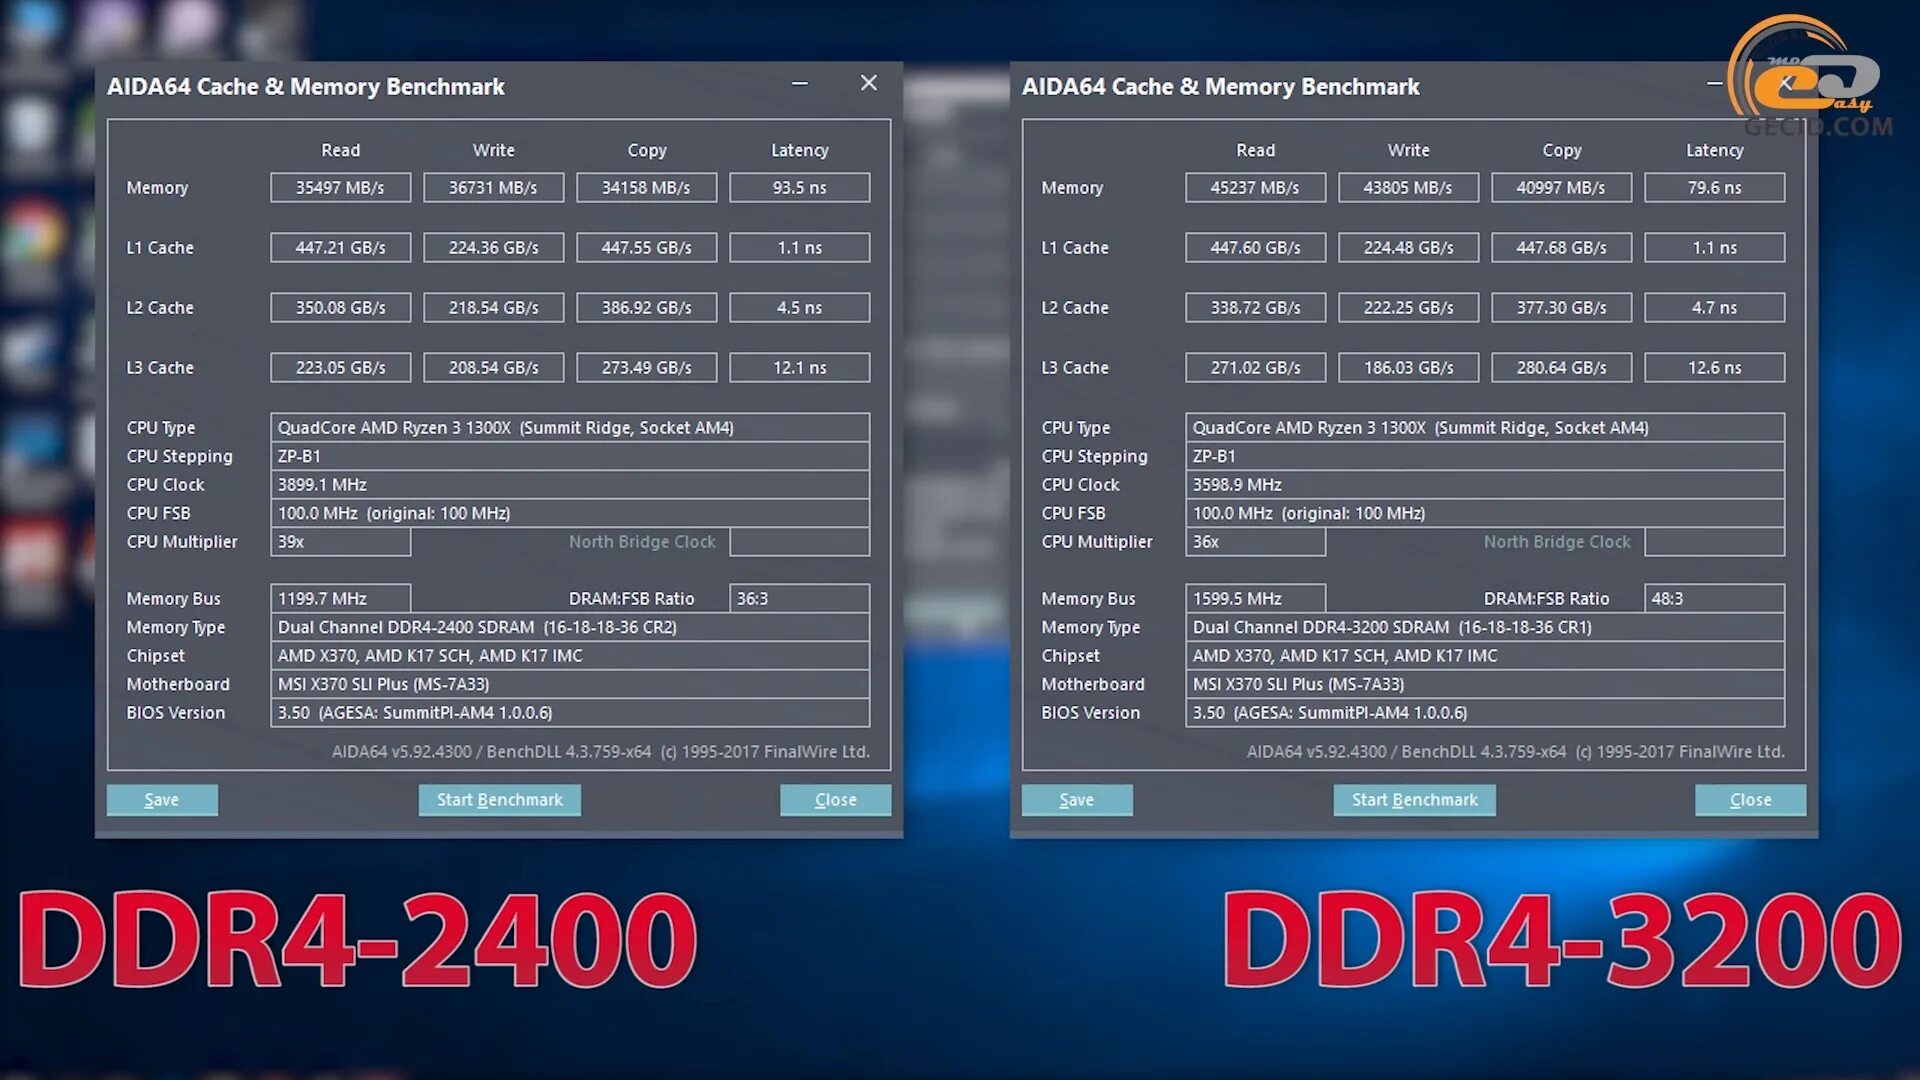Image resolution: width=1920 pixels, height=1080 pixels.
Task: Click Close button in left AIDA64 window
Action: (x=835, y=800)
